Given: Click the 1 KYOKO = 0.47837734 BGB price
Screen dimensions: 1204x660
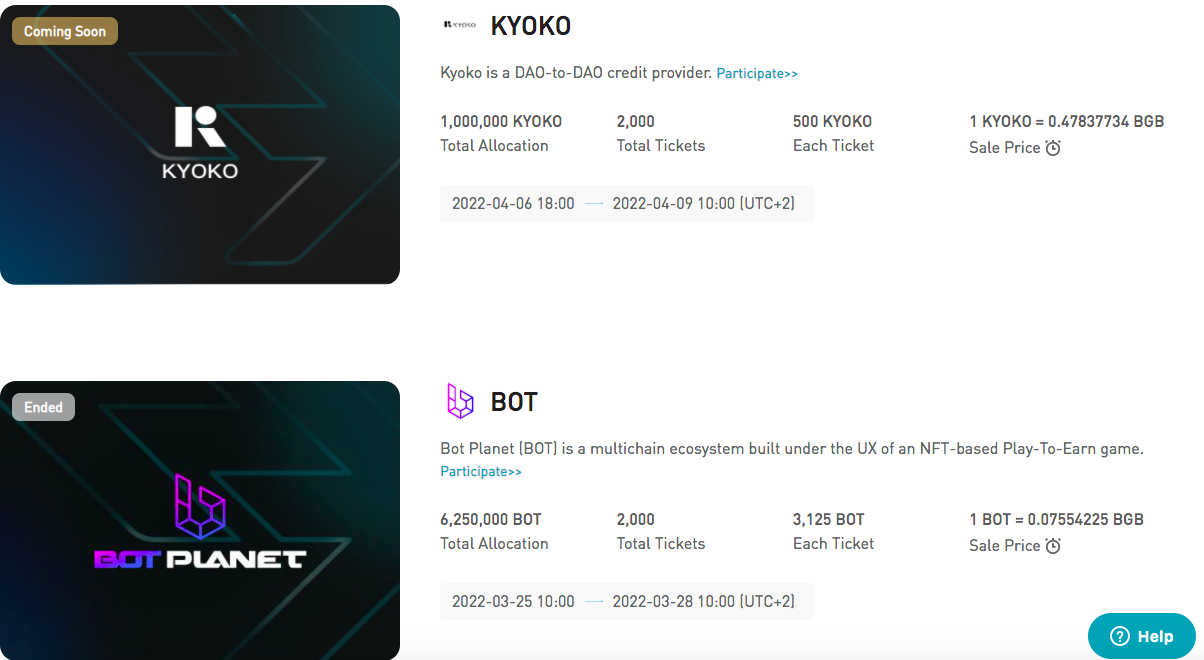Looking at the screenshot, I should point(1066,121).
